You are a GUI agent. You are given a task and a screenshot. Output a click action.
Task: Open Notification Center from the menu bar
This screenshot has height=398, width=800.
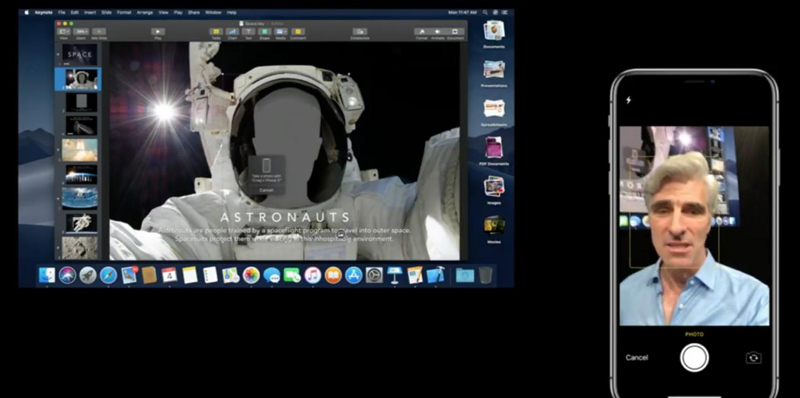504,12
